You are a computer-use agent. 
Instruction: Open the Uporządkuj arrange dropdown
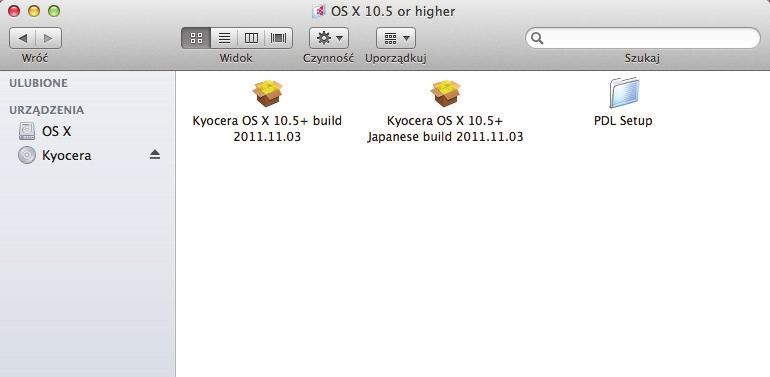396,38
